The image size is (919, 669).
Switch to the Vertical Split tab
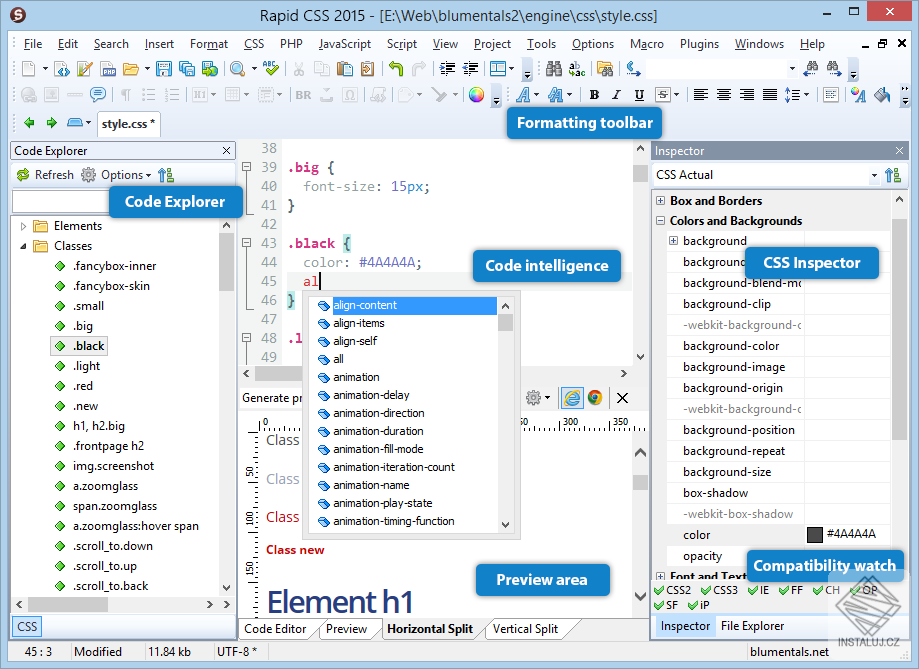pos(528,629)
